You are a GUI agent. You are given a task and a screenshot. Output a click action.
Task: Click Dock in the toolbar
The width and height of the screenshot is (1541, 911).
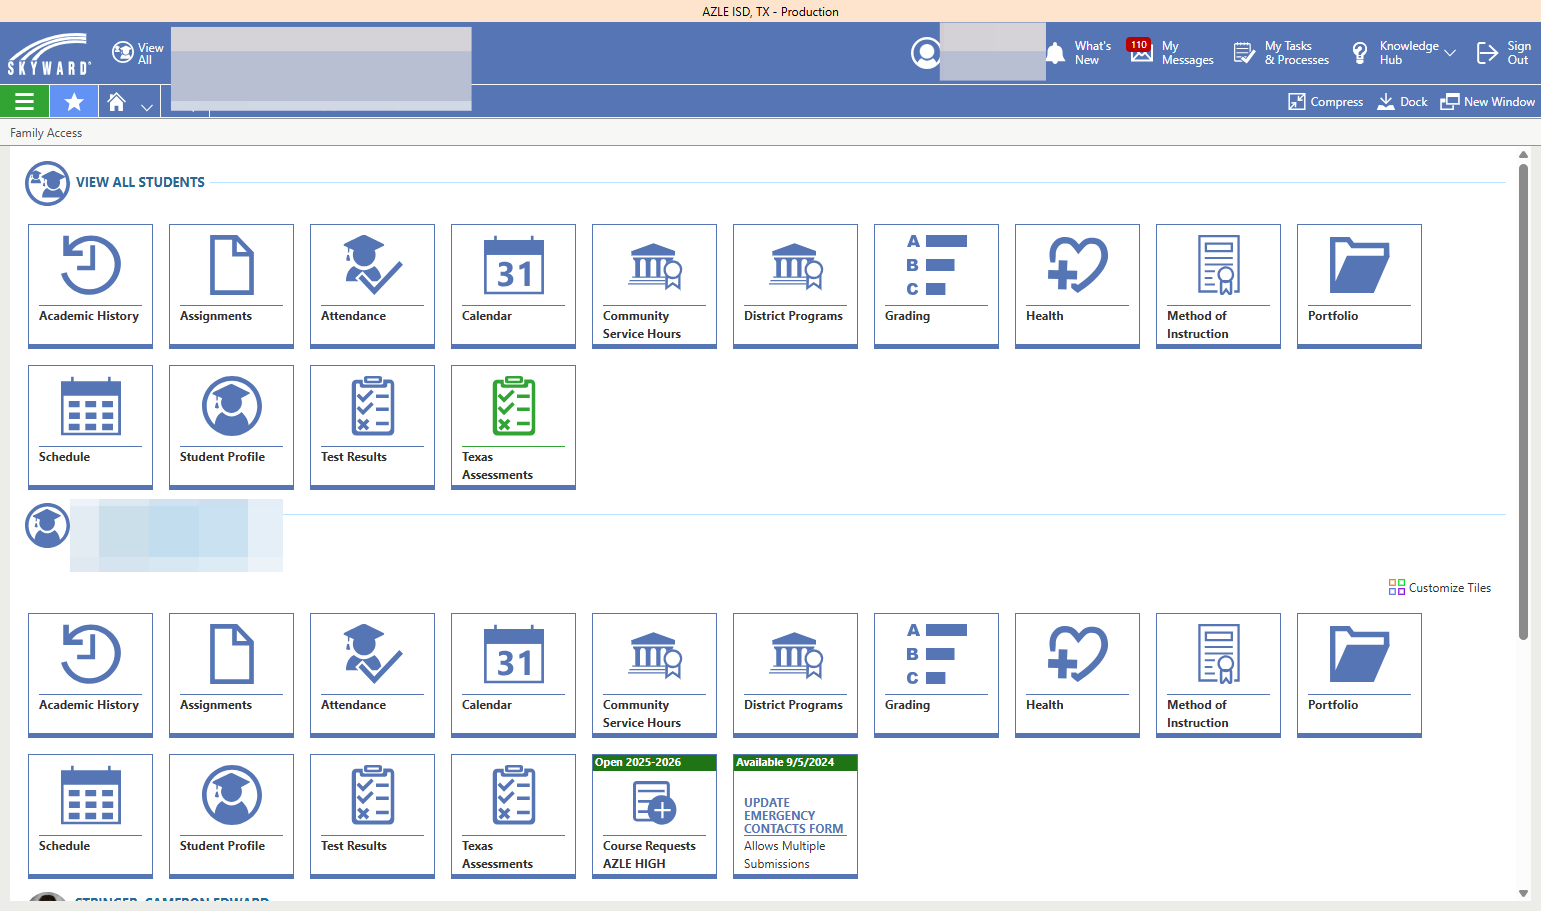coord(1402,102)
